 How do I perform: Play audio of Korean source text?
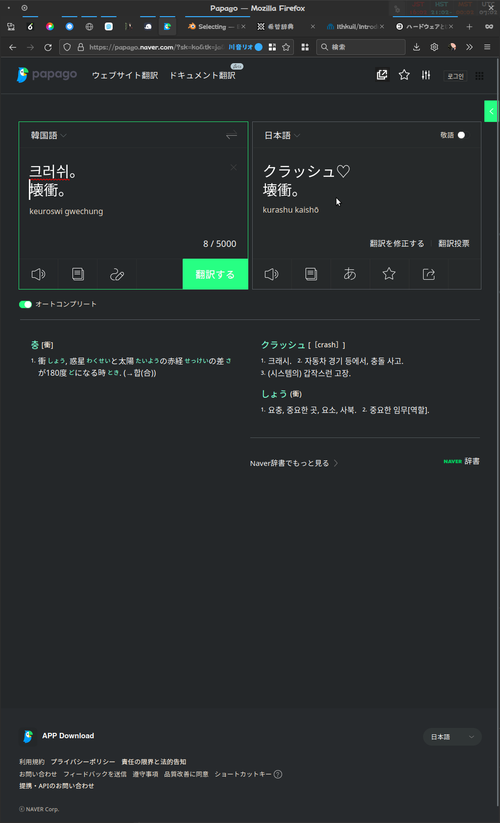(x=38, y=274)
